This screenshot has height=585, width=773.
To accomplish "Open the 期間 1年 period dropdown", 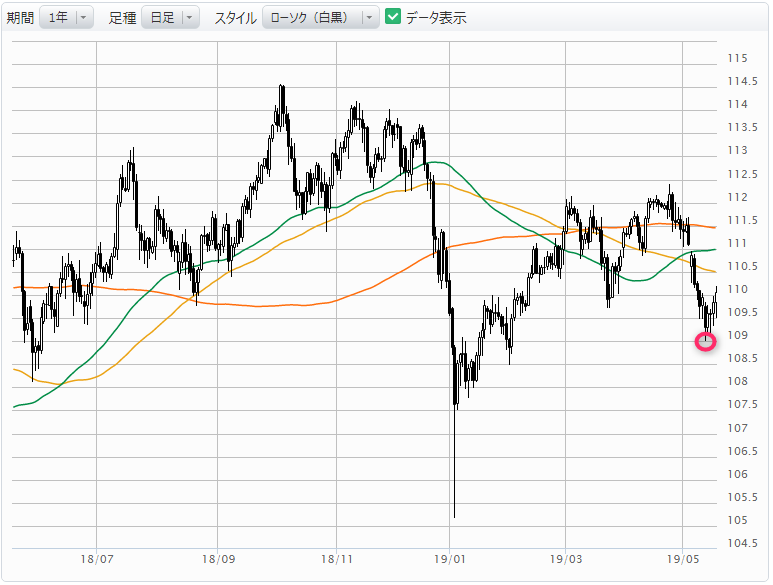I will (66, 18).
